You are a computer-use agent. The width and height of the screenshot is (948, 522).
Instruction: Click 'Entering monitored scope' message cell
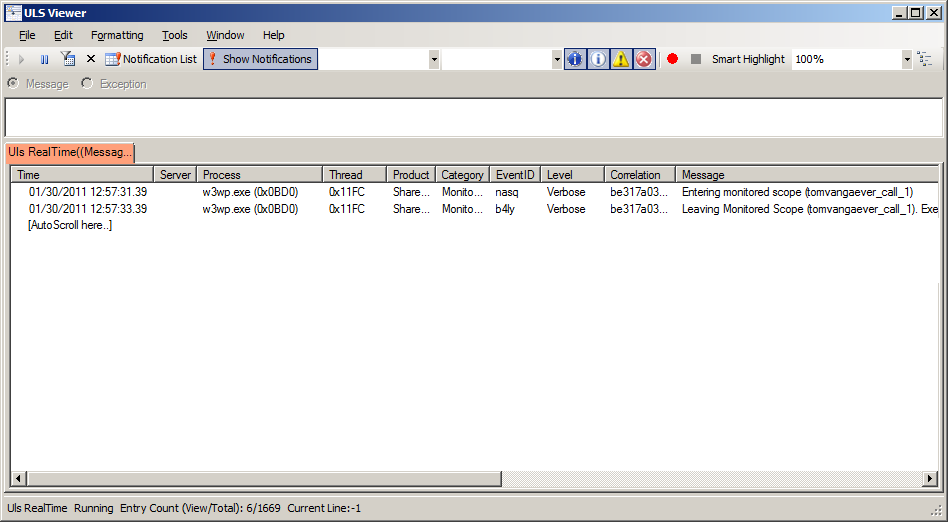point(797,192)
